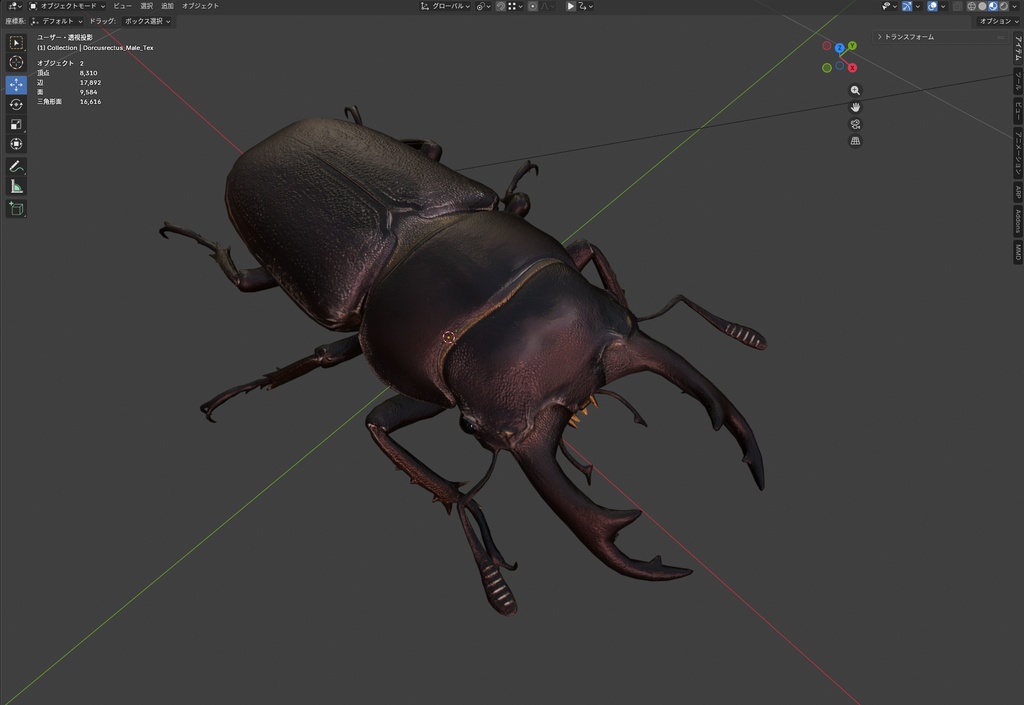
Task: Select the 3D Cursor tool
Action: [16, 63]
